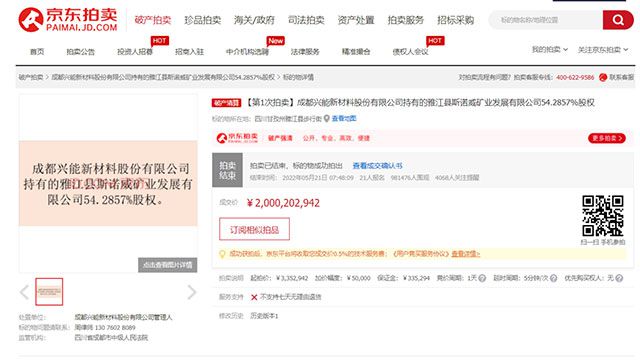640x362 pixels.
Task: Click the company equity breadcrumb link
Action: [163, 77]
